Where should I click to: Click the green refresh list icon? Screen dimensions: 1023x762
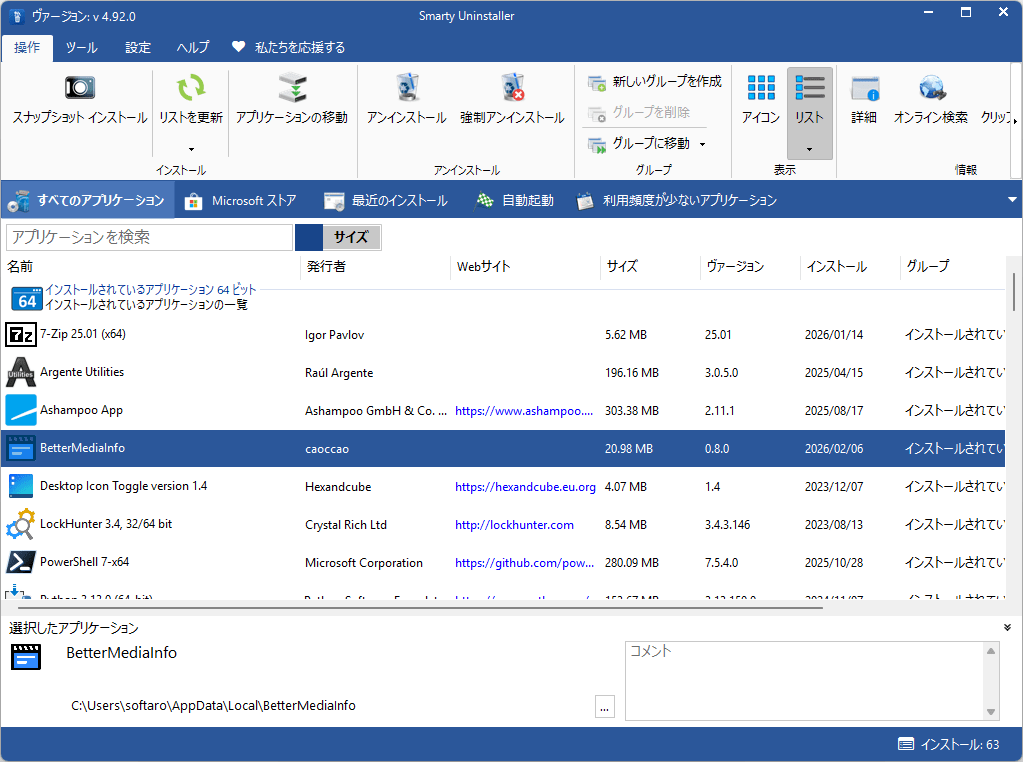point(190,88)
